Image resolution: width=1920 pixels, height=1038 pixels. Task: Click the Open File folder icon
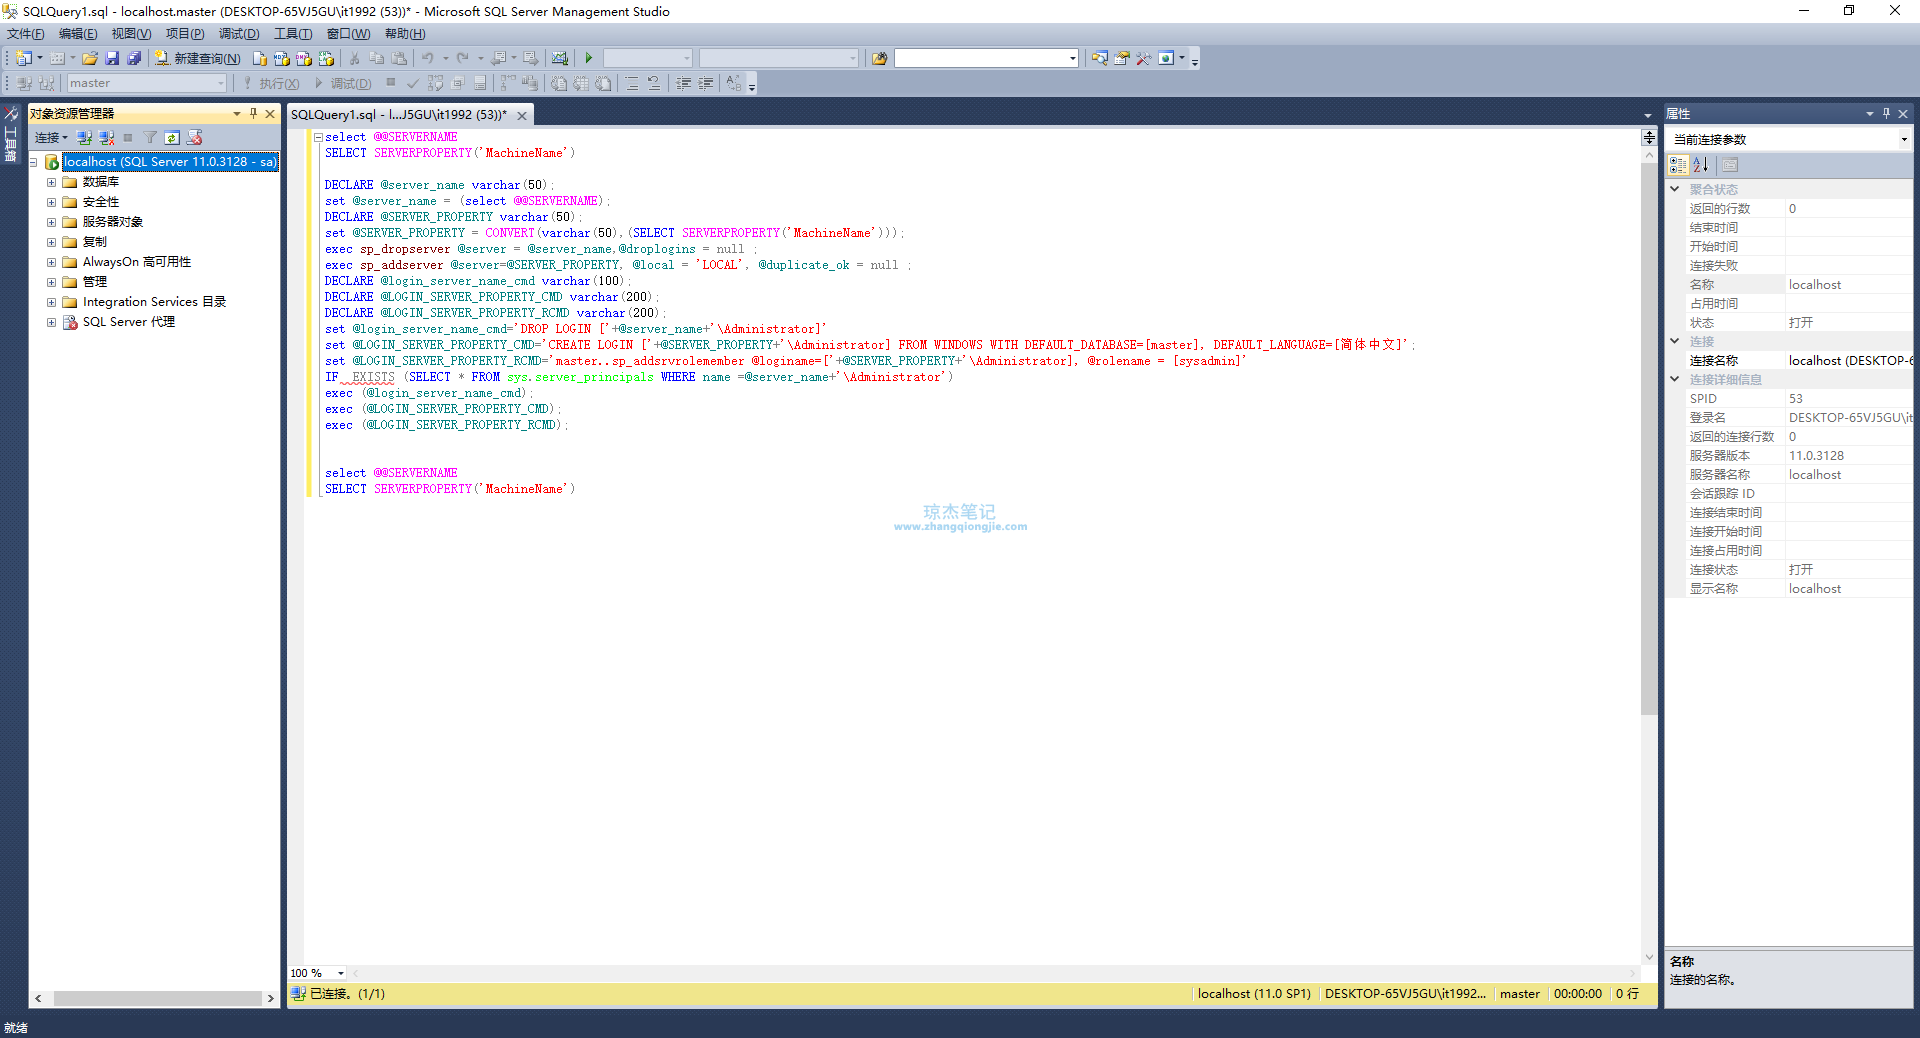pos(90,59)
